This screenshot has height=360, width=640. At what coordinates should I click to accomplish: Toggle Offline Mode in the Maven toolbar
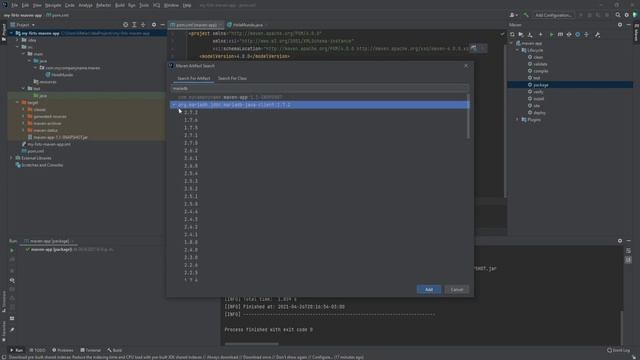pos(569,35)
